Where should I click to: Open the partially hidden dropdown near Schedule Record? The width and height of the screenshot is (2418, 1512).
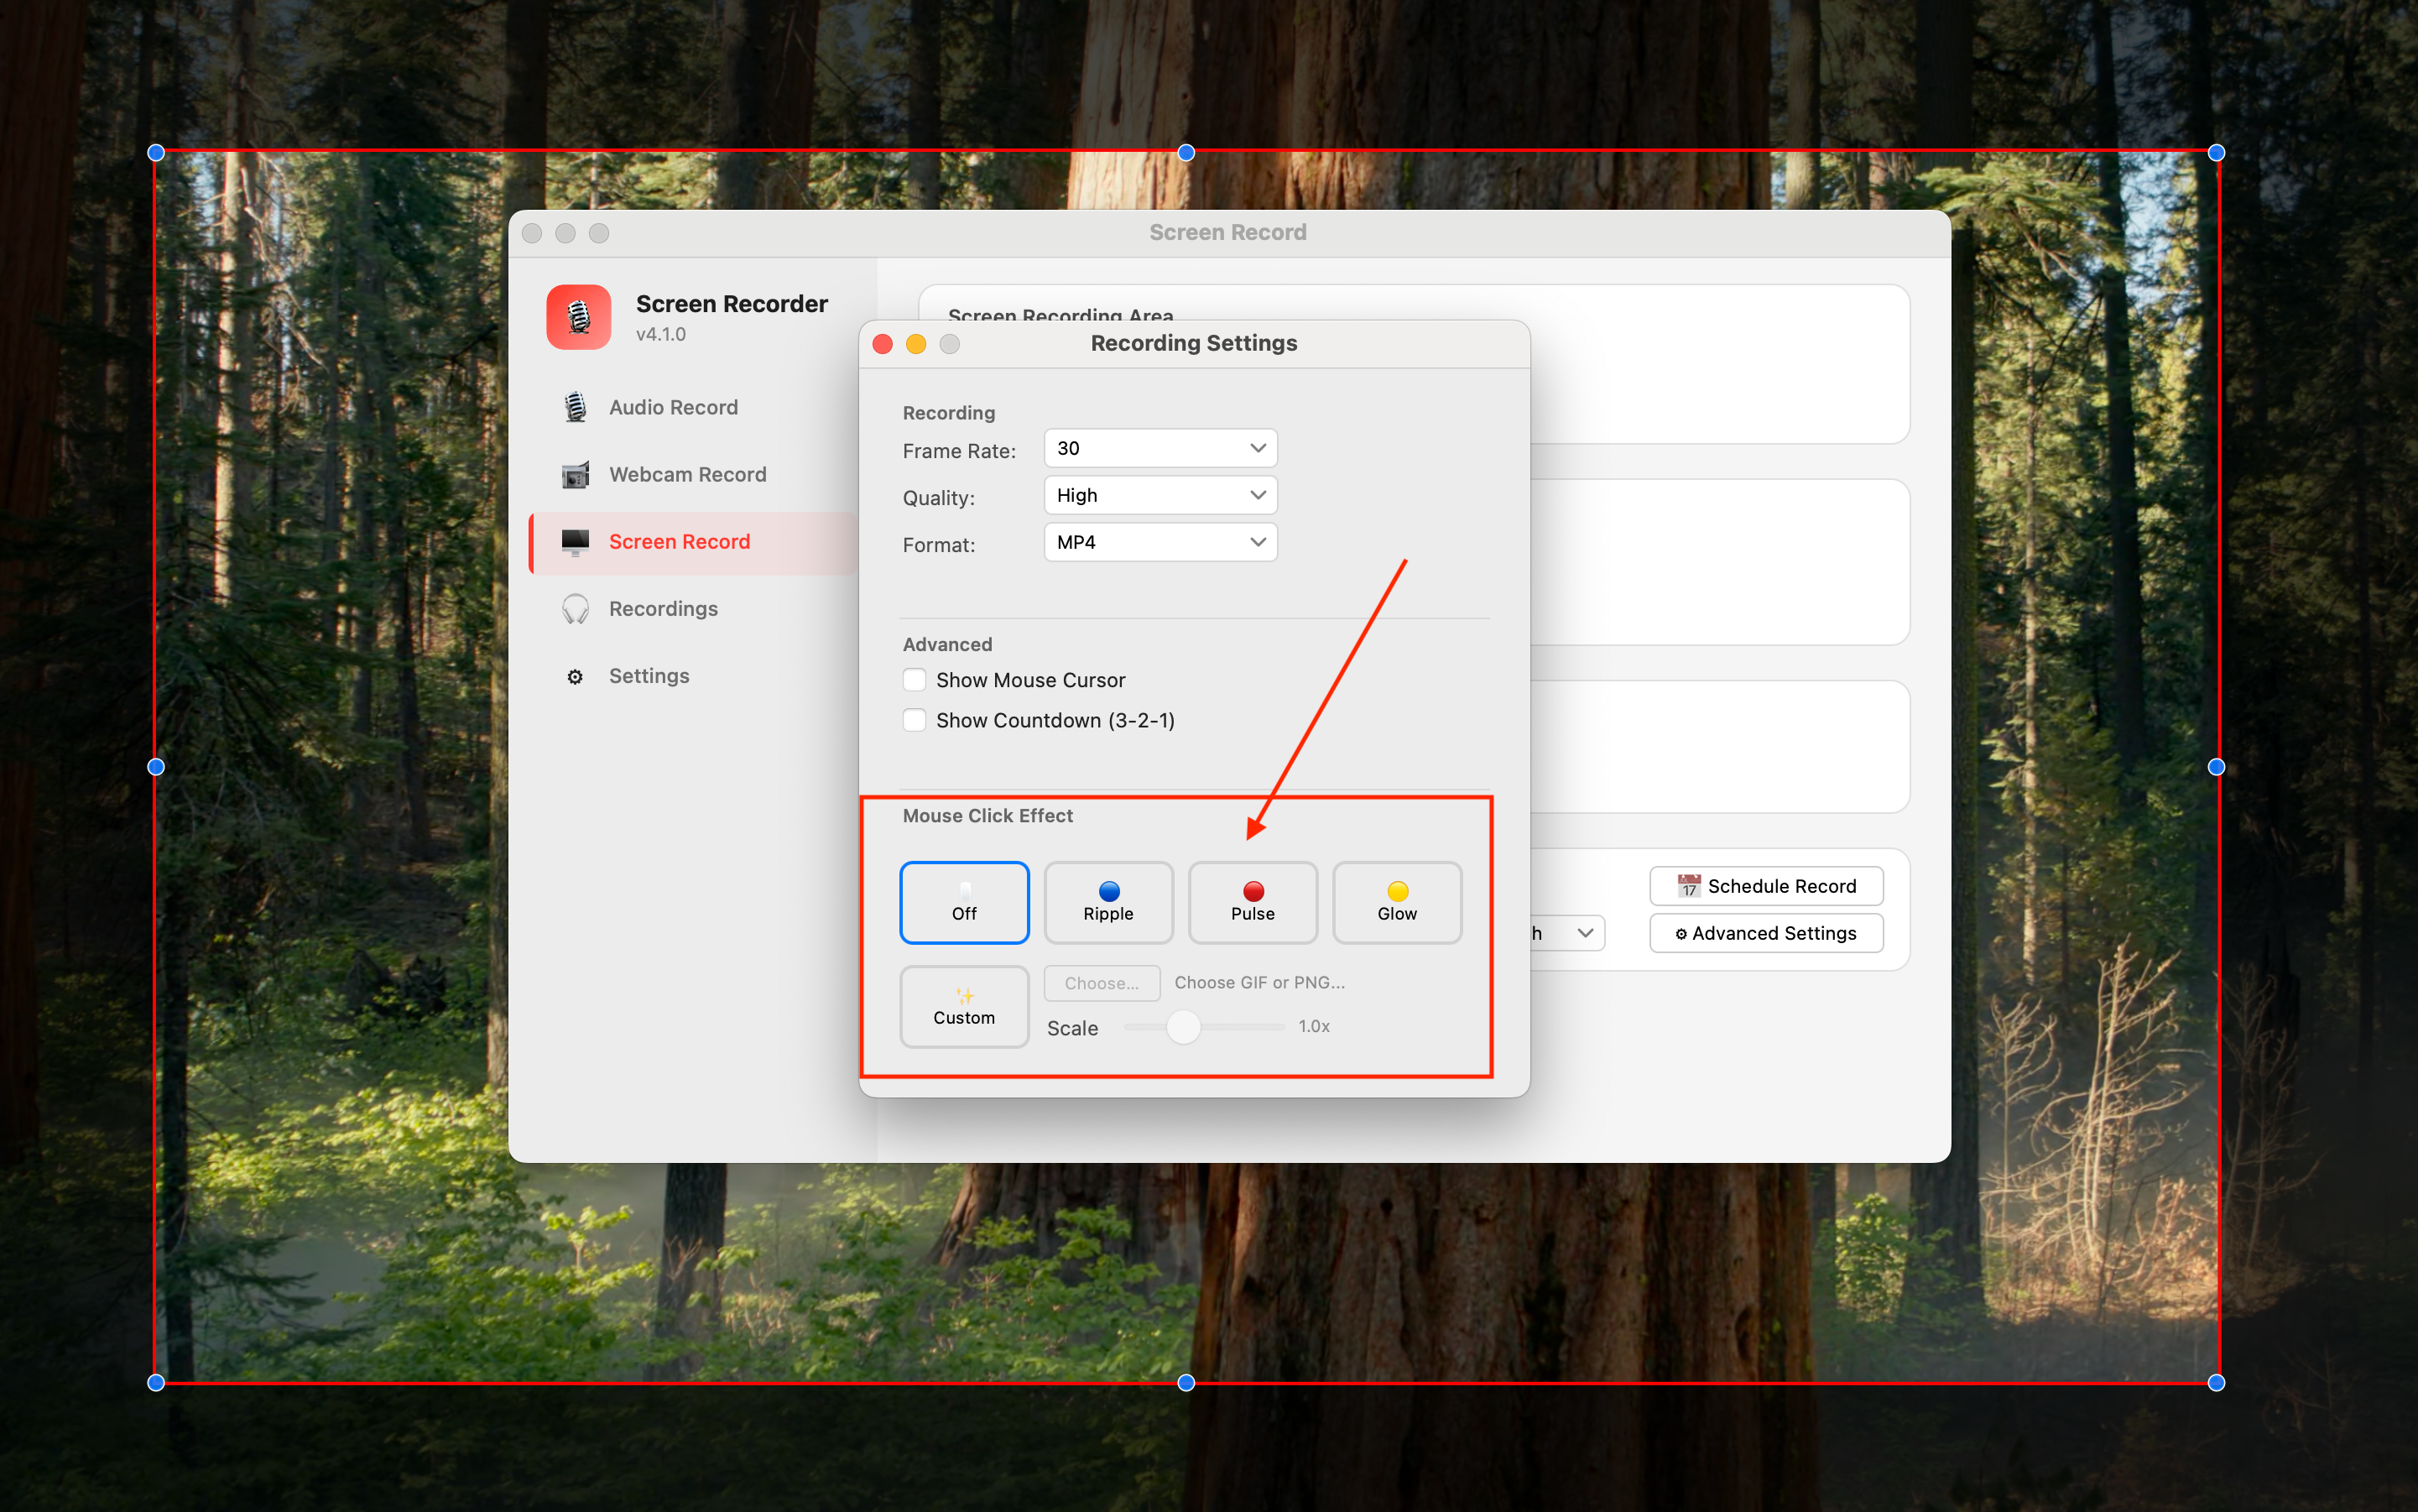coord(1567,933)
